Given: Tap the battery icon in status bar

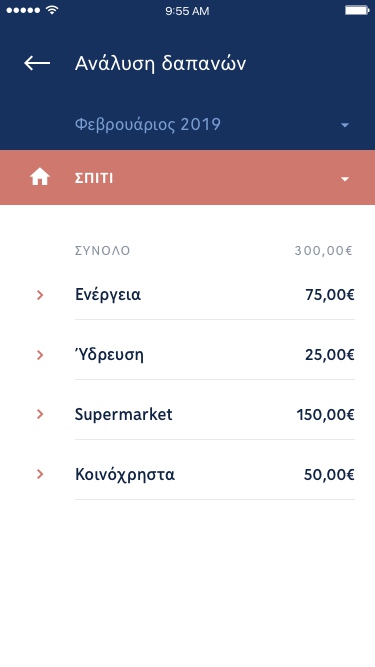Looking at the screenshot, I should (357, 10).
